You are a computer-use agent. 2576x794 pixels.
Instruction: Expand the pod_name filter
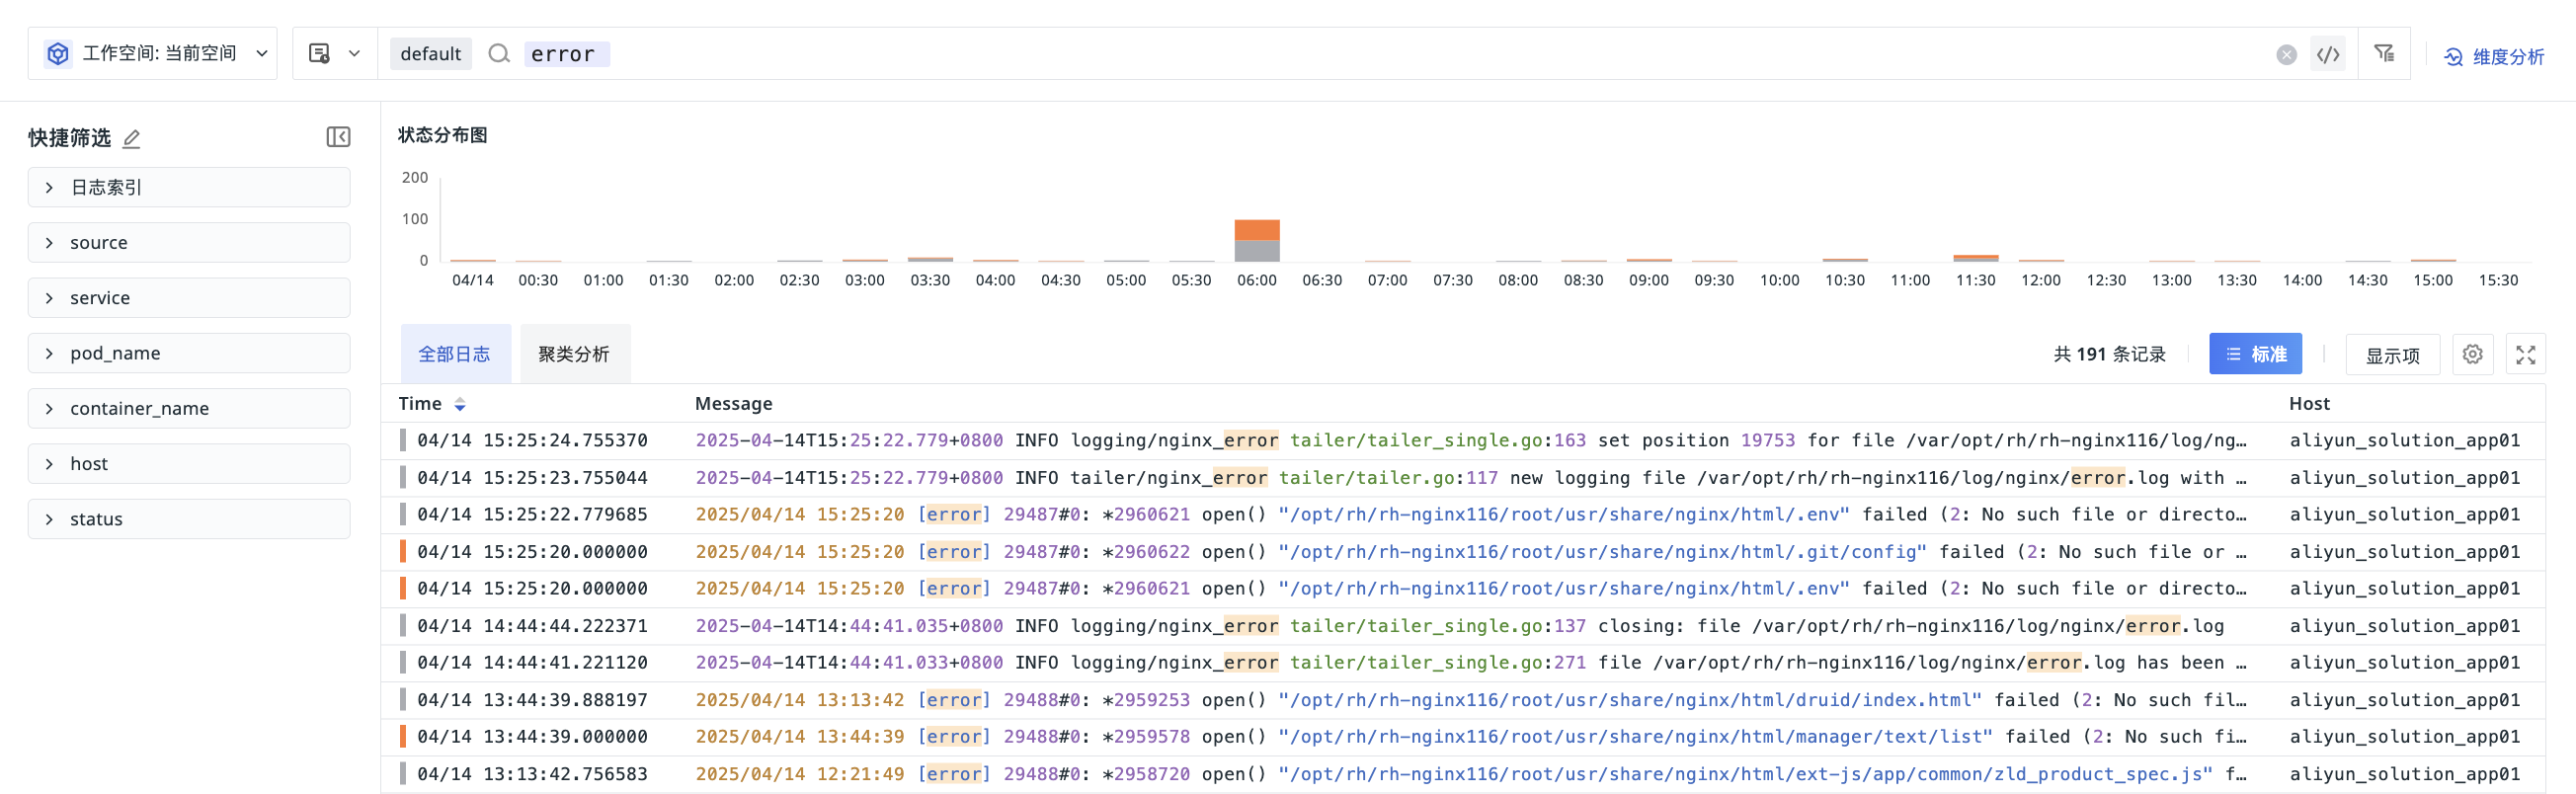pyautogui.click(x=189, y=353)
